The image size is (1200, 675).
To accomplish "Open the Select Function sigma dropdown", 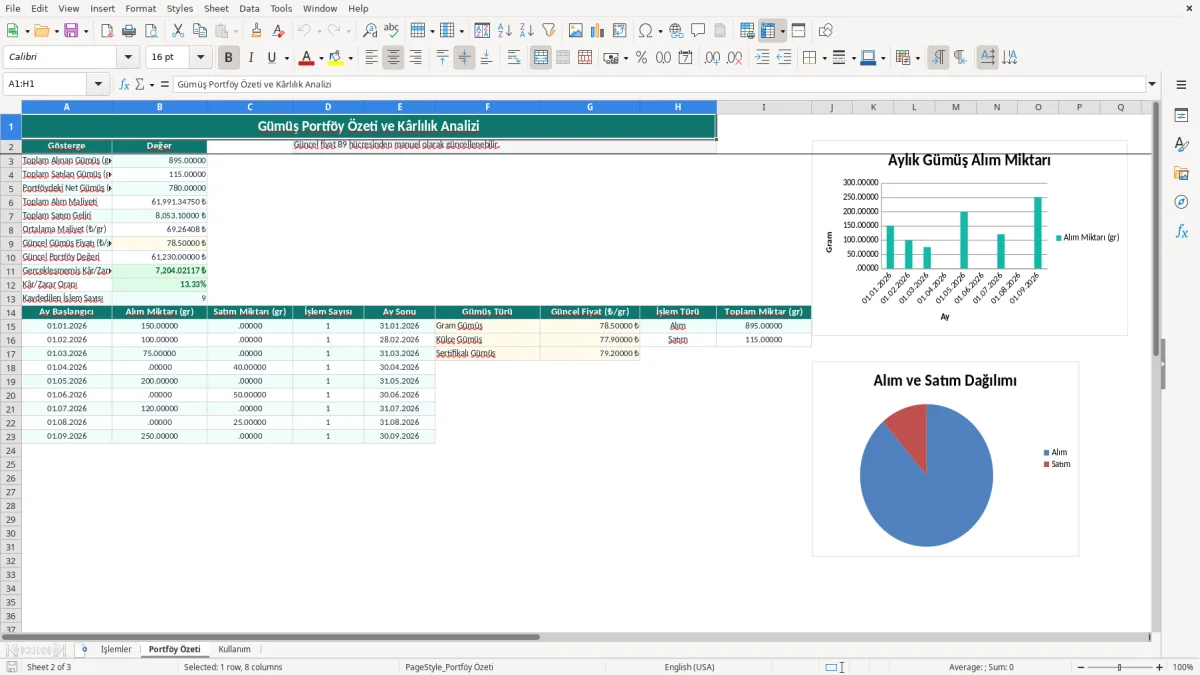I will (152, 84).
